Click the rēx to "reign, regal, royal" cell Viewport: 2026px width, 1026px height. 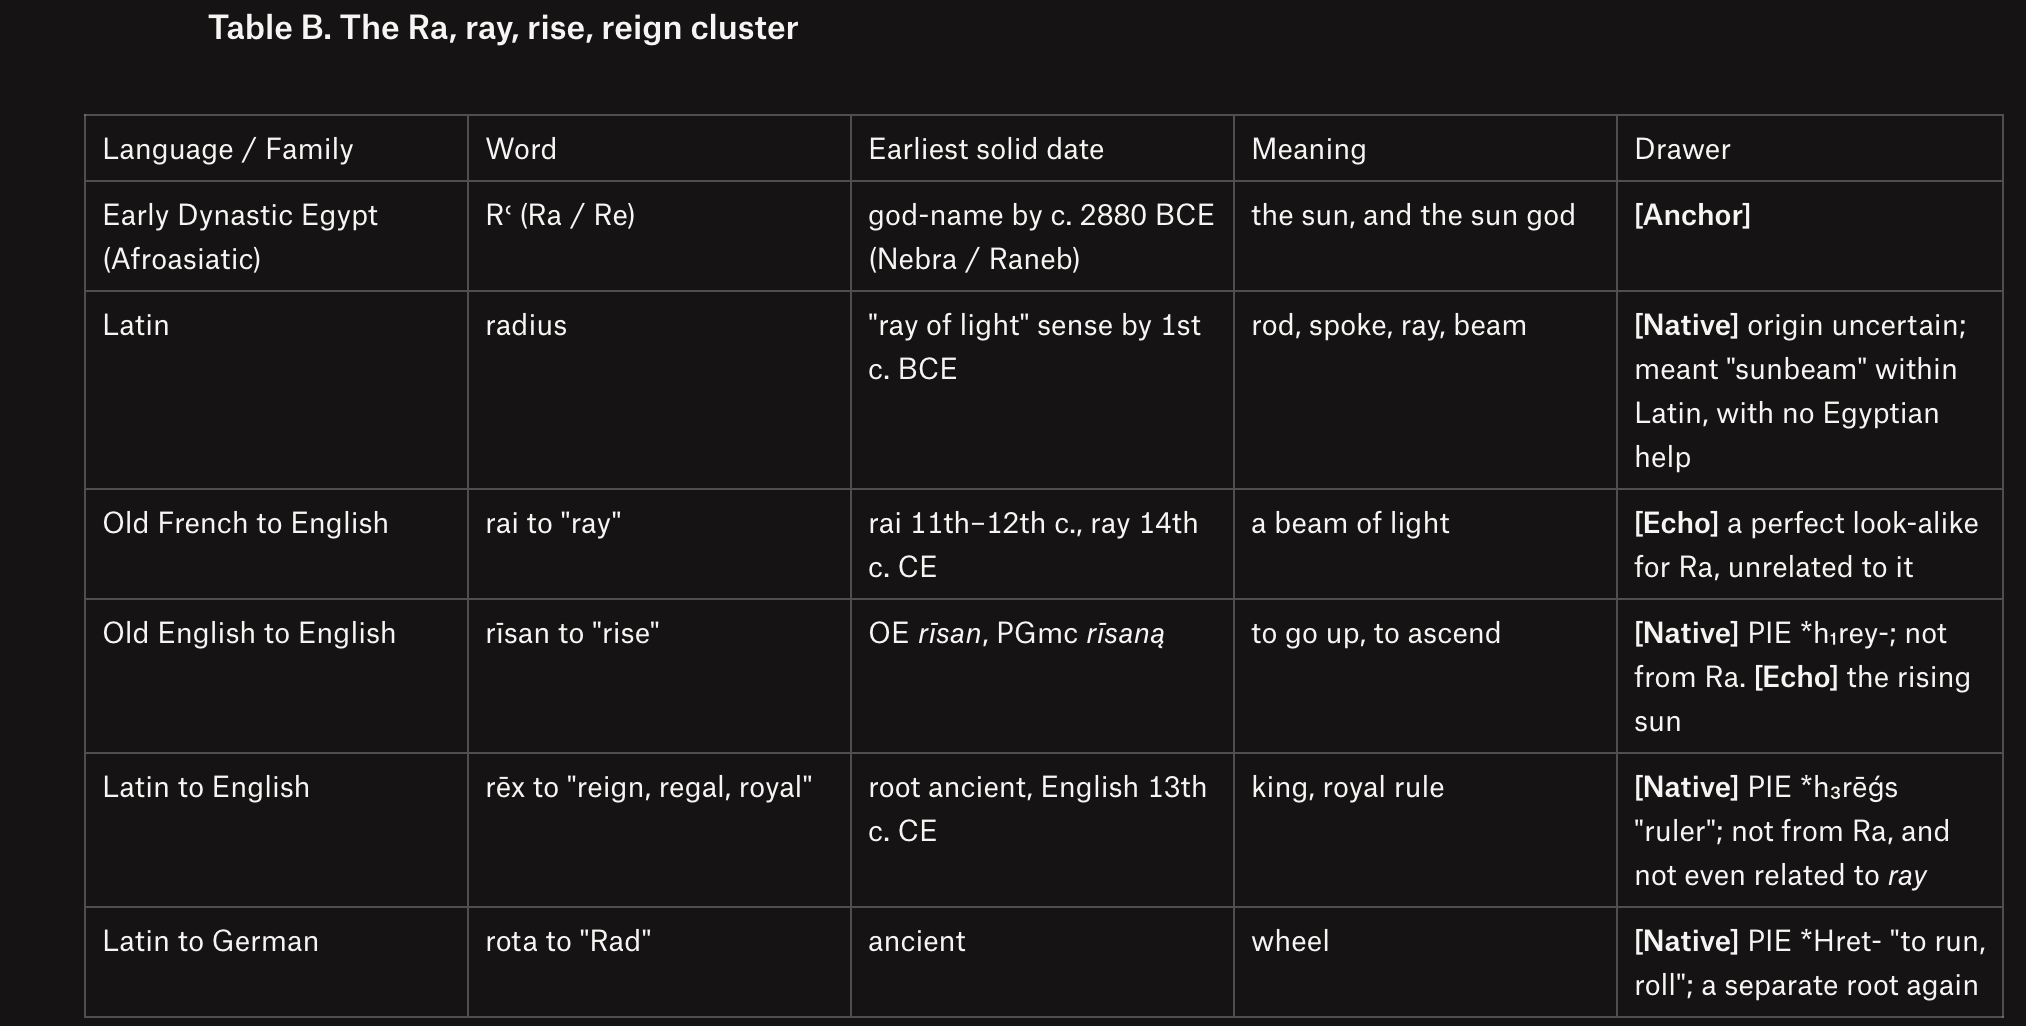pyautogui.click(x=660, y=831)
